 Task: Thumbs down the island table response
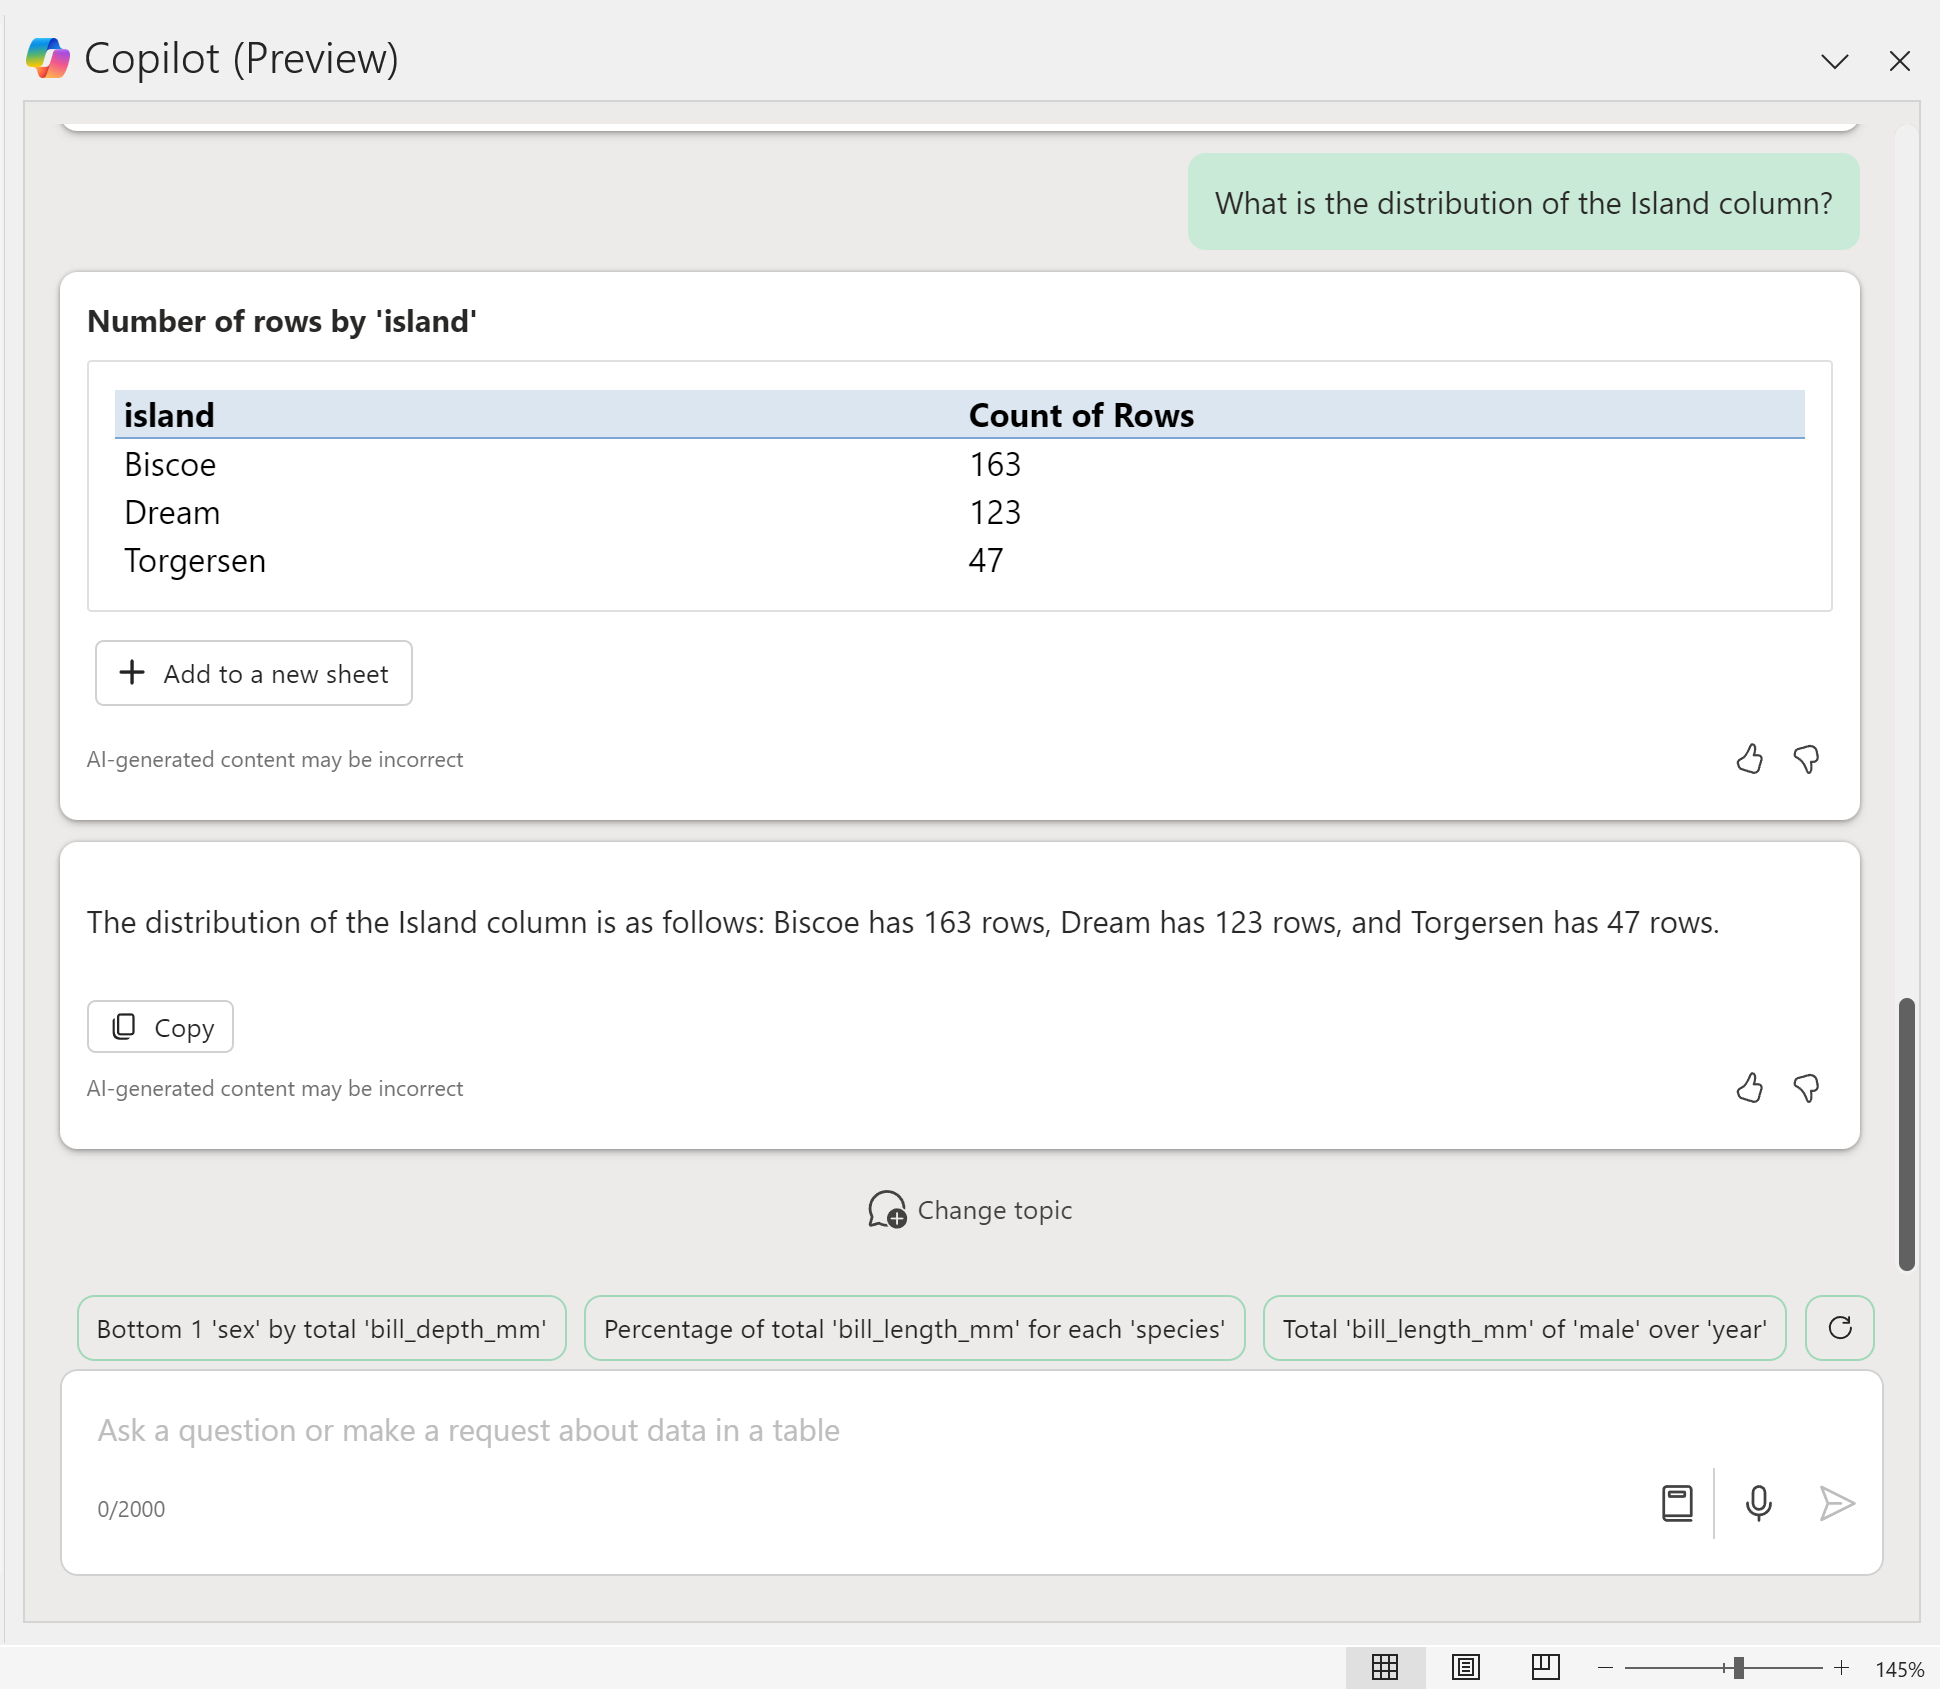click(x=1806, y=760)
